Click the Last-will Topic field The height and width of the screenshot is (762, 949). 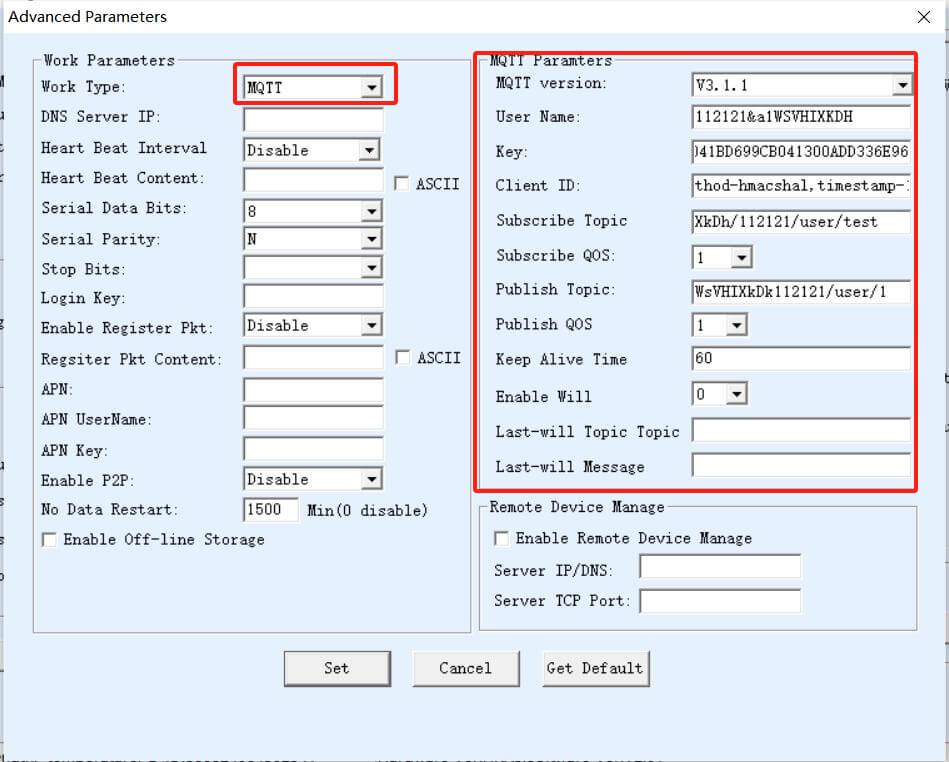[801, 430]
